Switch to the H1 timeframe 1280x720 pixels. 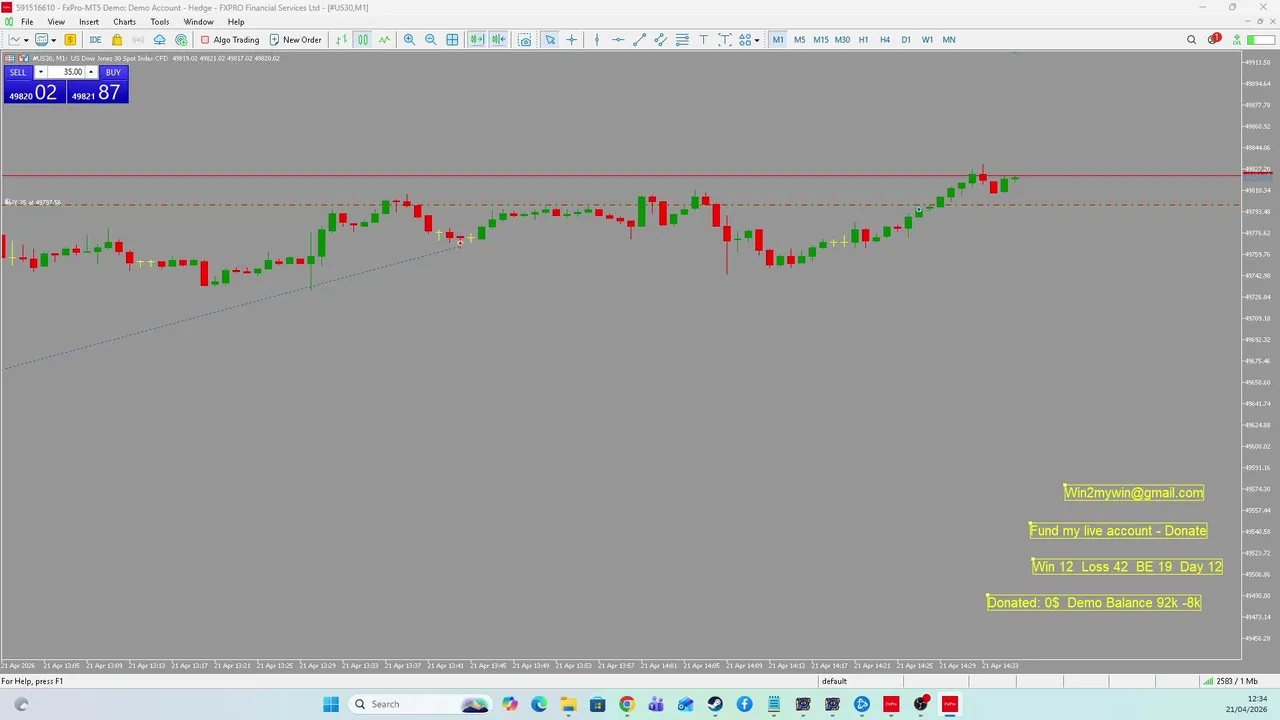tap(863, 40)
